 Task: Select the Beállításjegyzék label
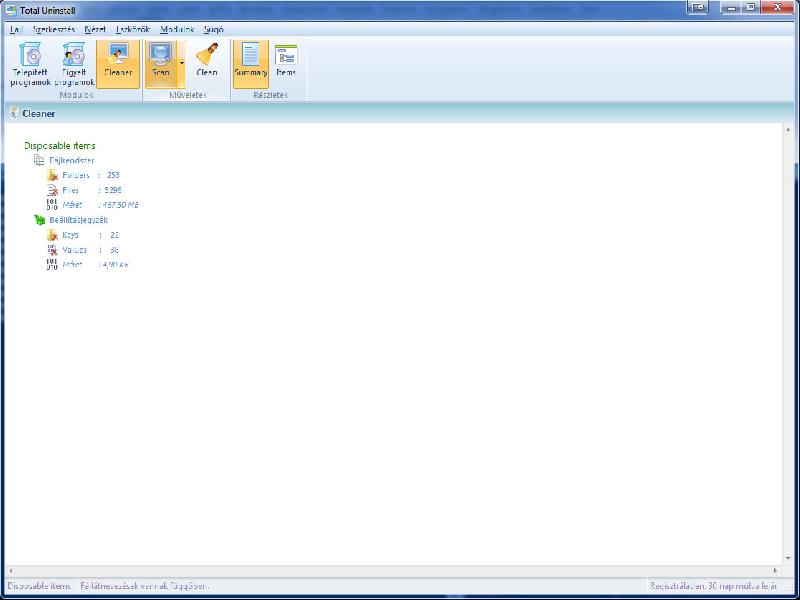pyautogui.click(x=79, y=220)
